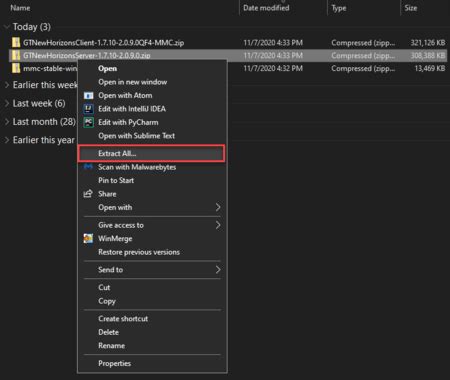Select Edit with IntelliJ IDEA

tap(132, 109)
